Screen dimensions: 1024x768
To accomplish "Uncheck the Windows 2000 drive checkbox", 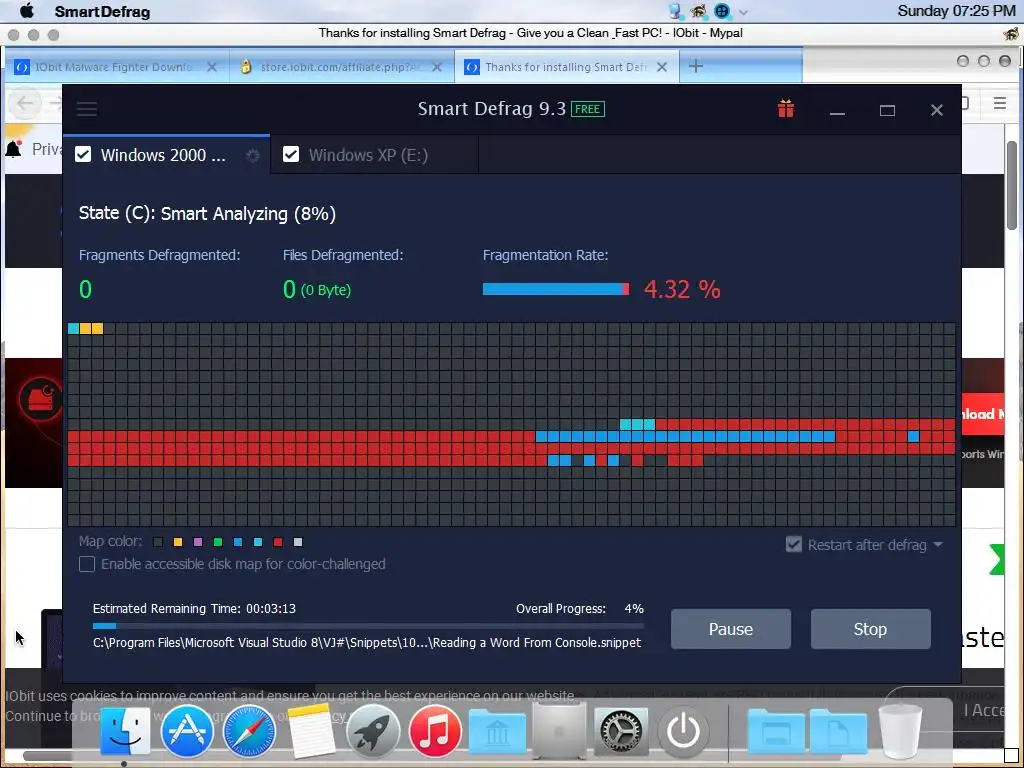I will click(x=83, y=154).
